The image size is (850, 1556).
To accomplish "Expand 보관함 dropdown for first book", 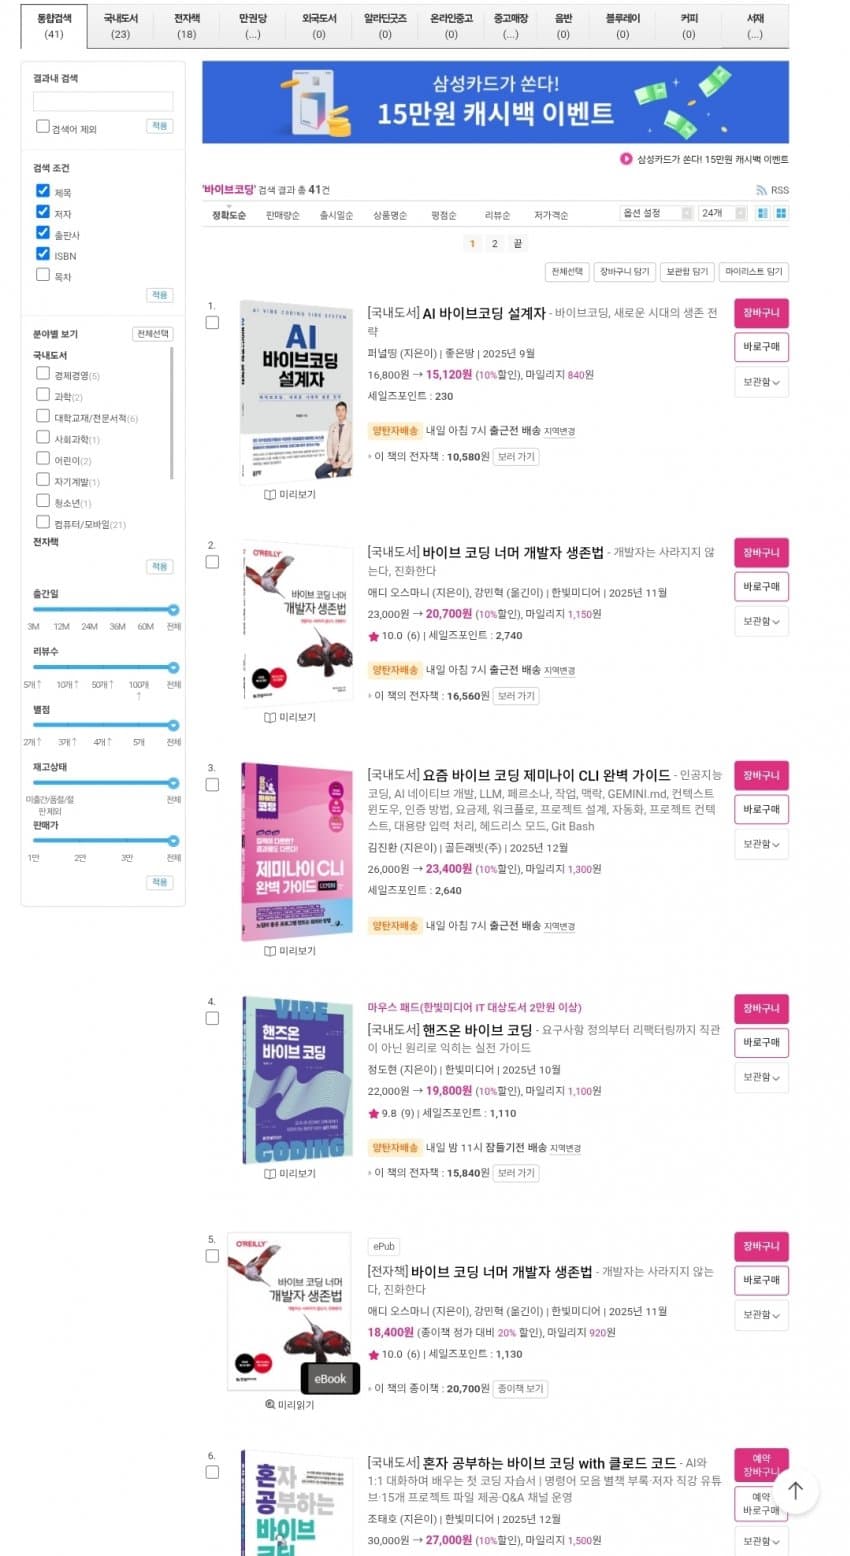I will (761, 381).
